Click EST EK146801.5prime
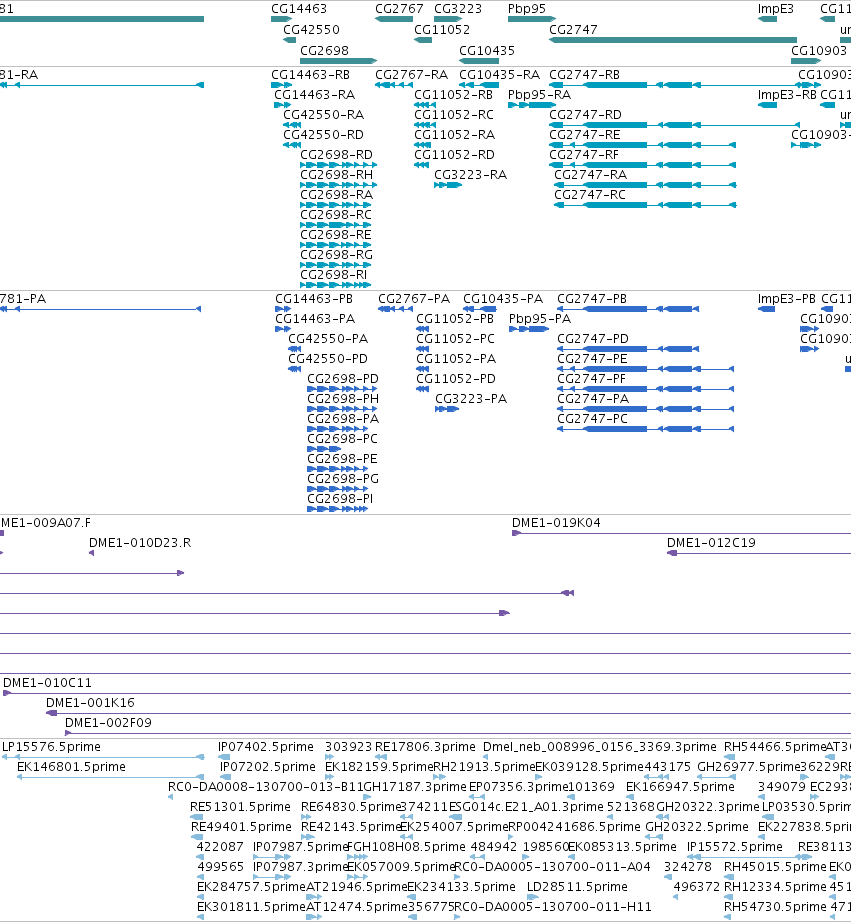Screen dimensions: 851x922 click(x=71, y=767)
